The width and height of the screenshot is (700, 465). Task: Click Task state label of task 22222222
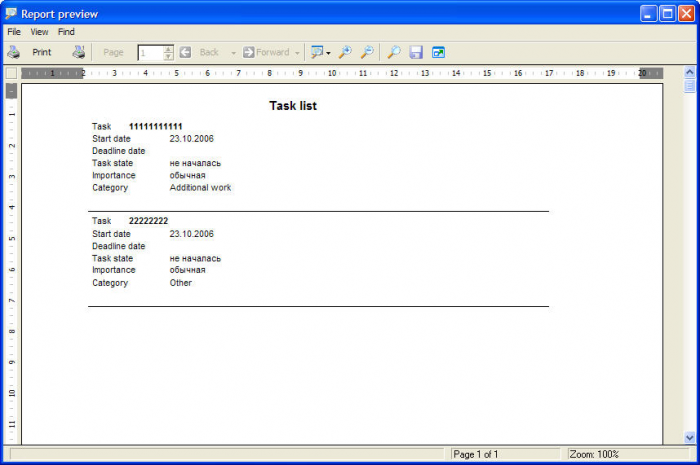pos(112,258)
